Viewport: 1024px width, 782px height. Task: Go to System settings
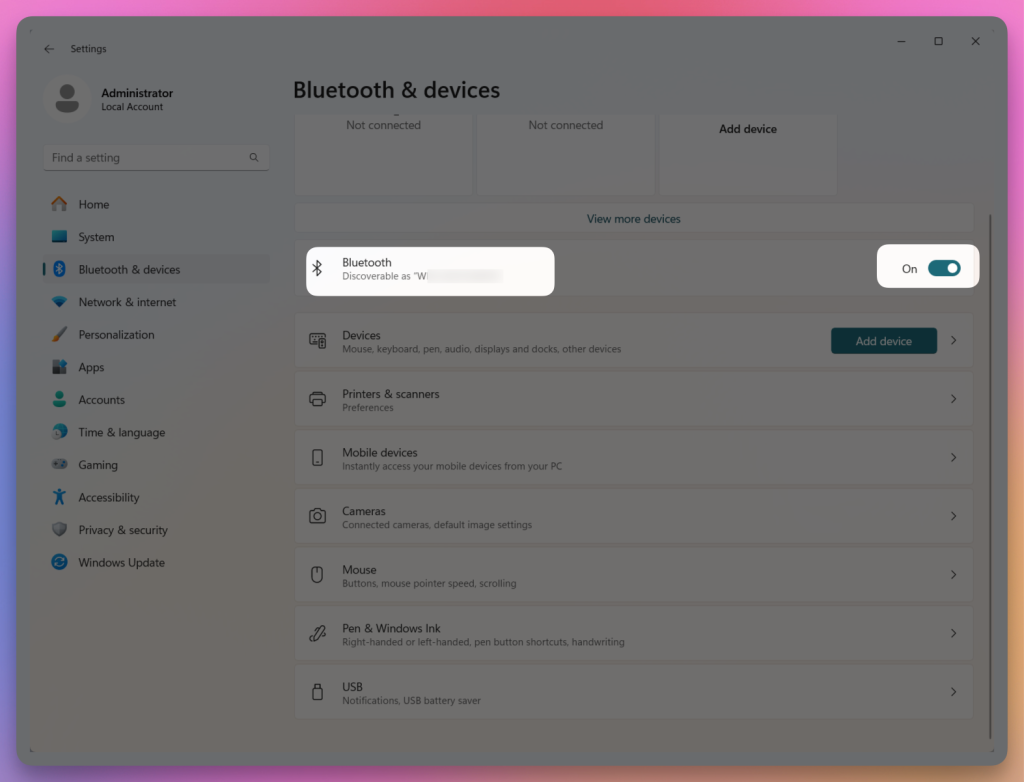(156, 236)
